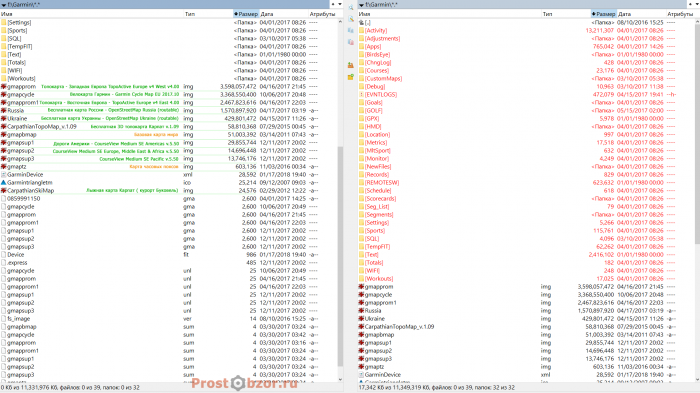The width and height of the screenshot is (700, 393).
Task: Sort the left panel by the Размер column
Action: pos(246,14)
